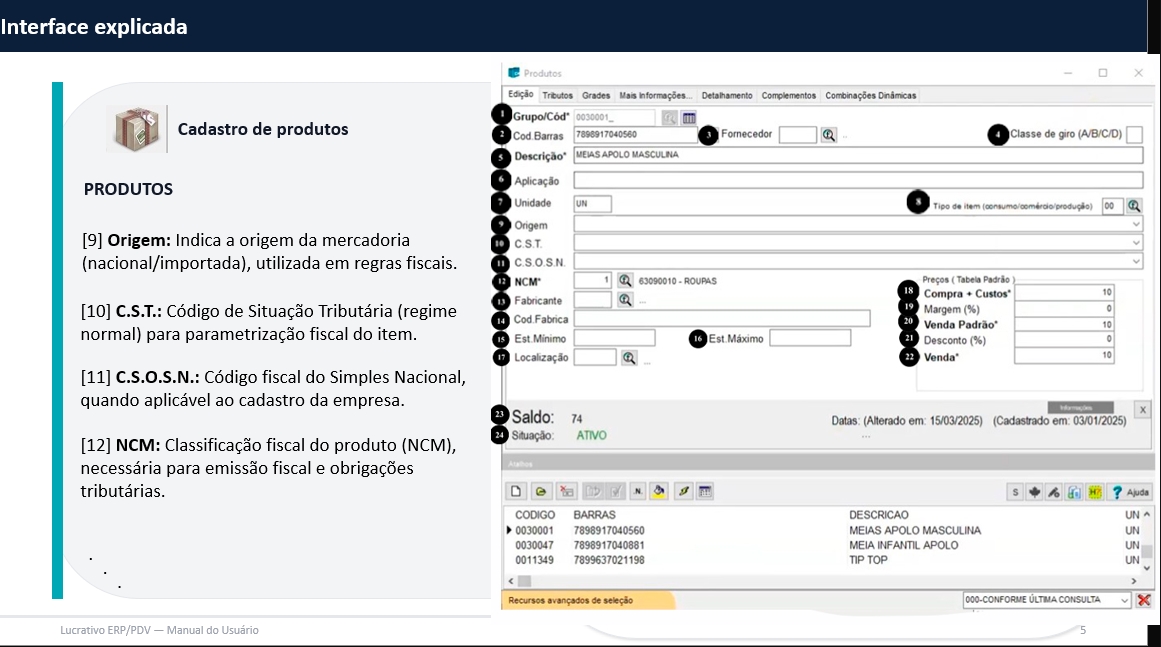
Task: Click the red X beside the consulta dropdown
Action: pyautogui.click(x=1144, y=600)
